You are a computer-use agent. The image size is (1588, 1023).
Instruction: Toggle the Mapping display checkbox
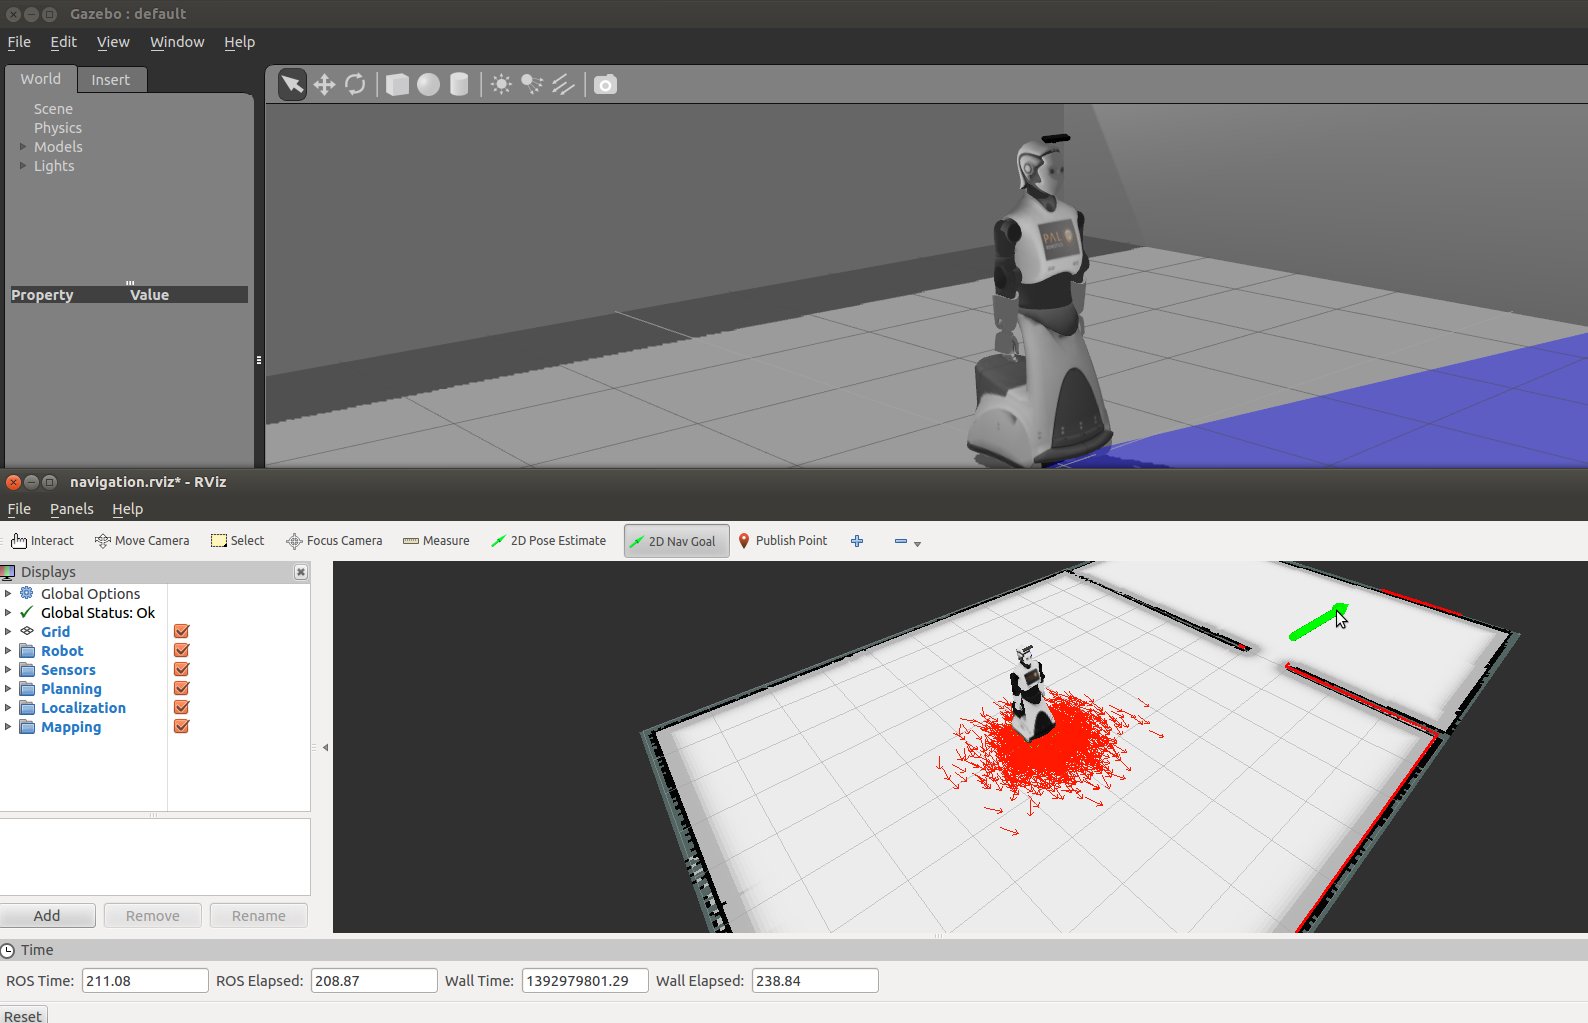click(x=181, y=726)
